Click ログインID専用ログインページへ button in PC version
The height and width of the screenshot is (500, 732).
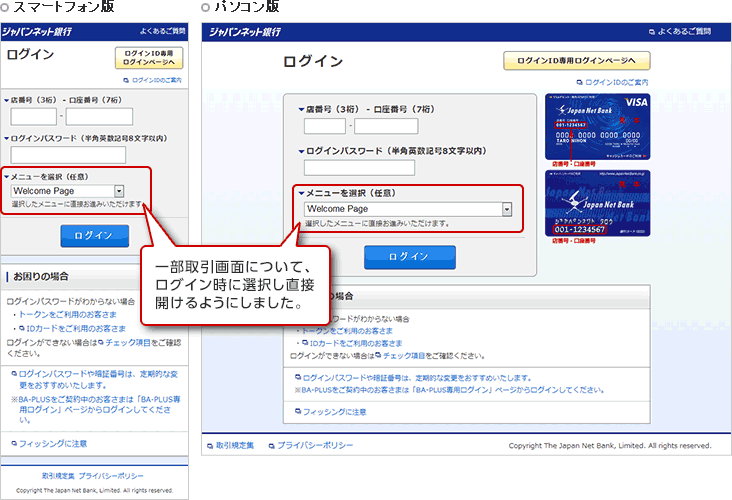[x=577, y=60]
